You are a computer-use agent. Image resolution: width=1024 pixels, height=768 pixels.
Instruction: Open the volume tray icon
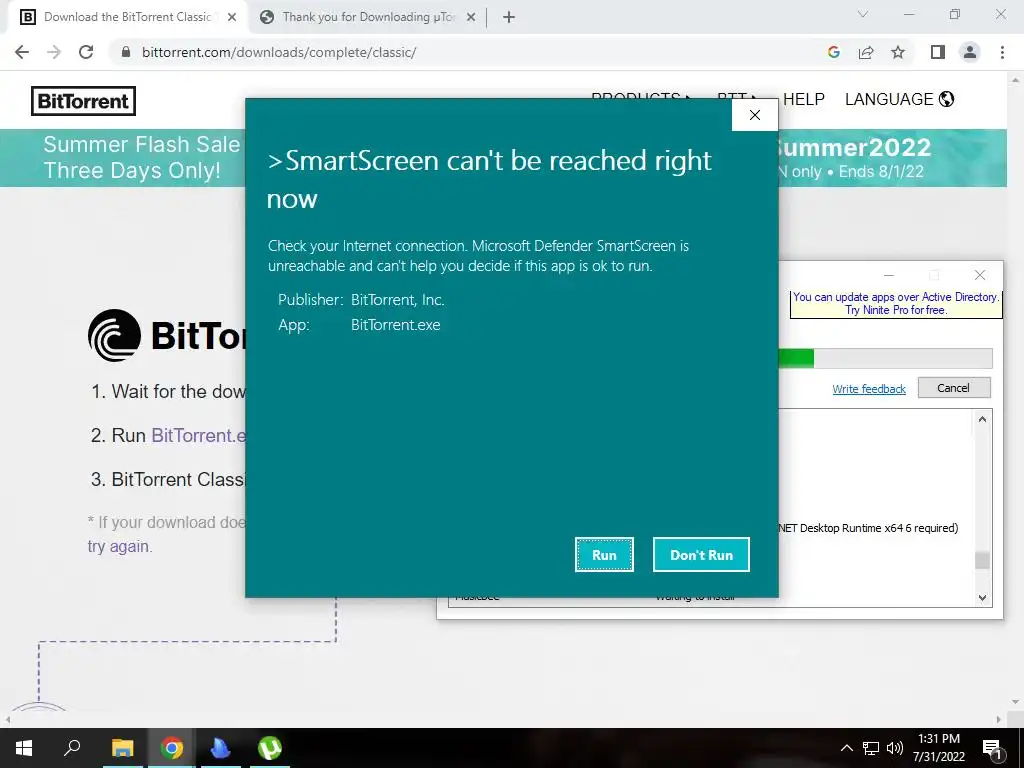895,748
